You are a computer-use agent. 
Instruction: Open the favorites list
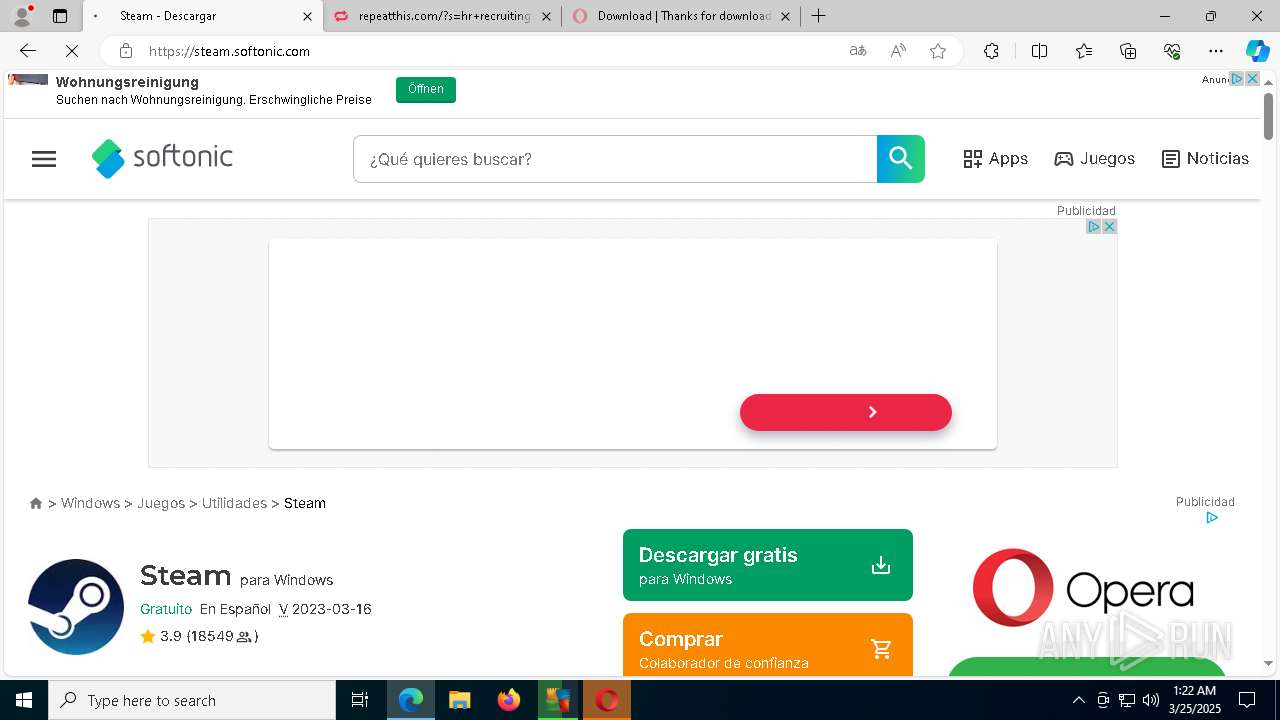(1084, 51)
